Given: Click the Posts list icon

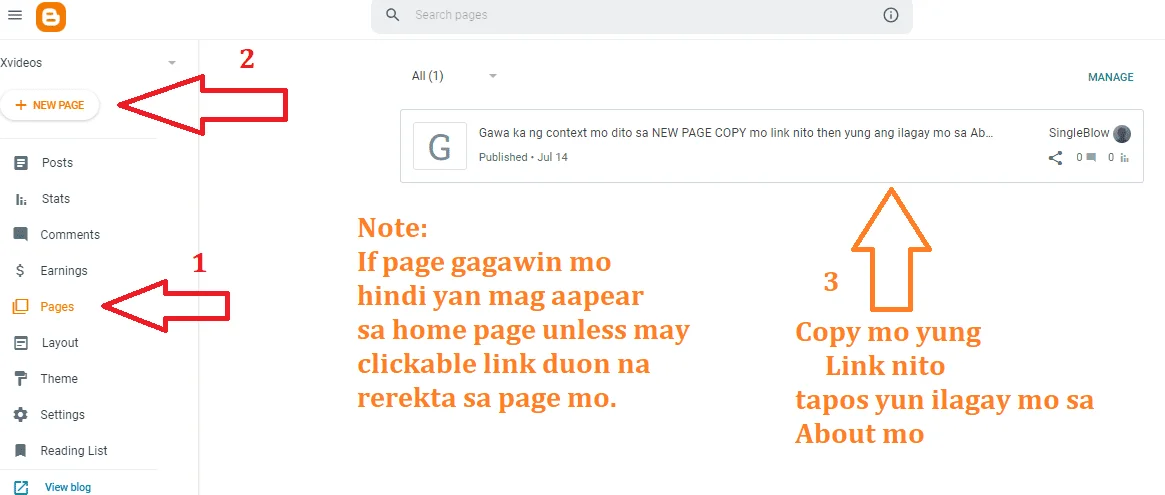Looking at the screenshot, I should coord(21,163).
